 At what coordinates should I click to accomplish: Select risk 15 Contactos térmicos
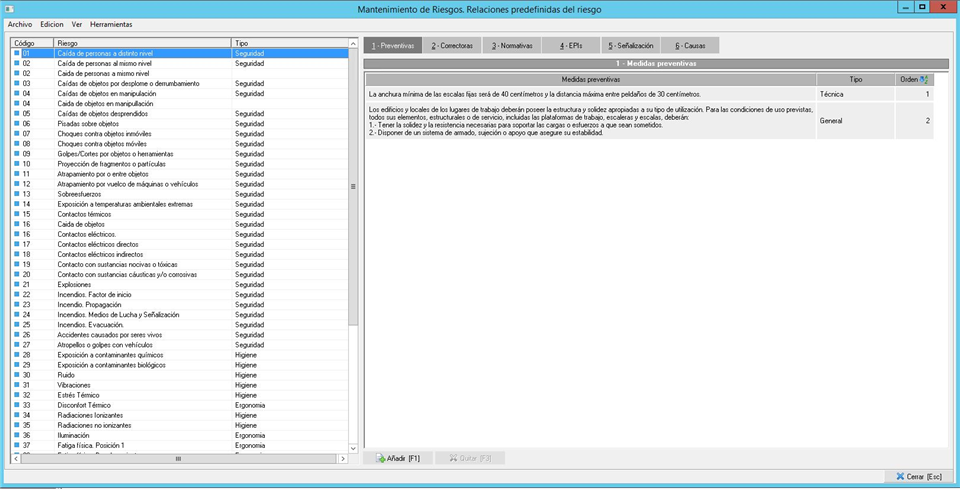(x=180, y=214)
